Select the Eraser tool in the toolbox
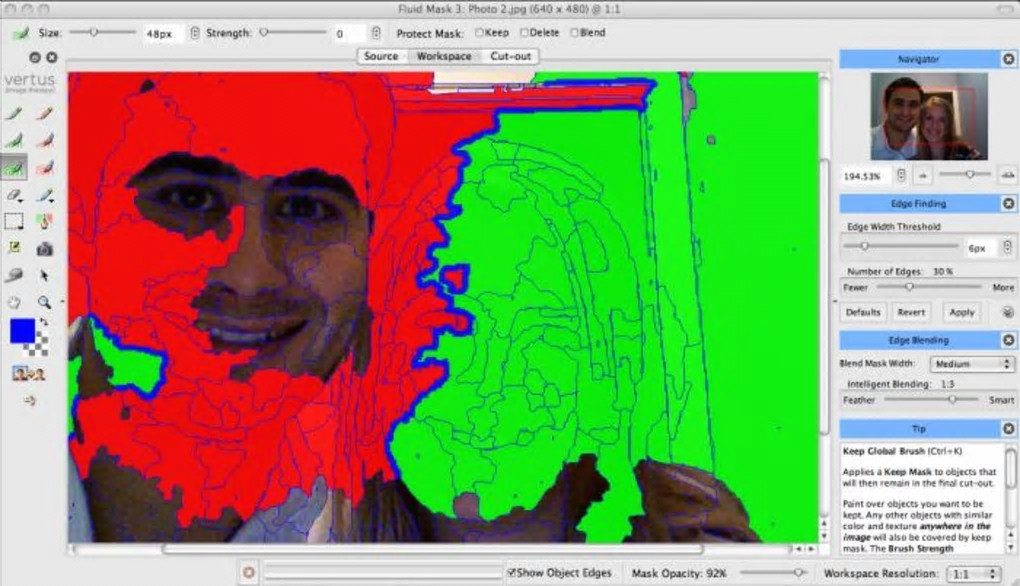The width and height of the screenshot is (1020, 586). coord(14,195)
